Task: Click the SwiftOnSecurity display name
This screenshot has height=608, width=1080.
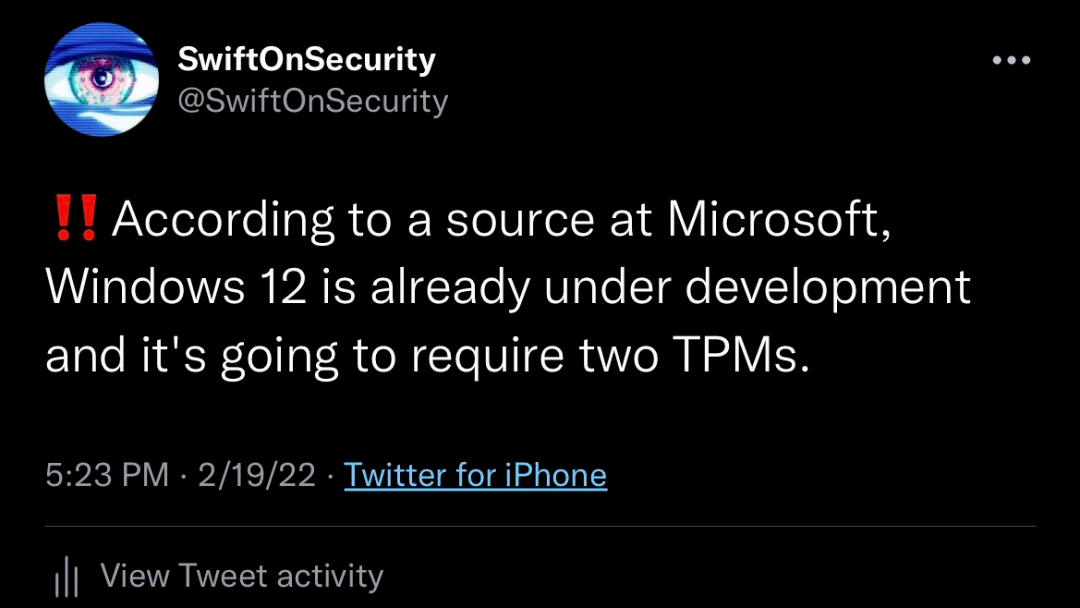Action: point(306,58)
